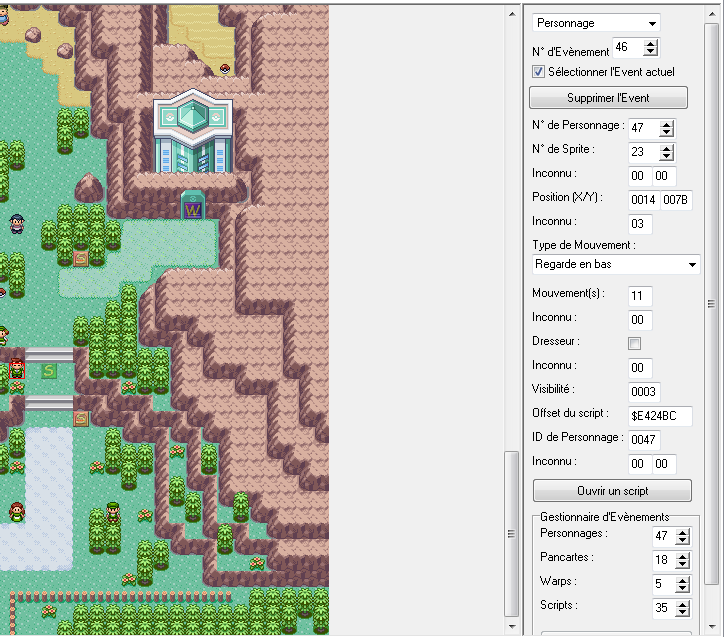
Task: Click the event panel scrollbar thumb
Action: coord(711,304)
